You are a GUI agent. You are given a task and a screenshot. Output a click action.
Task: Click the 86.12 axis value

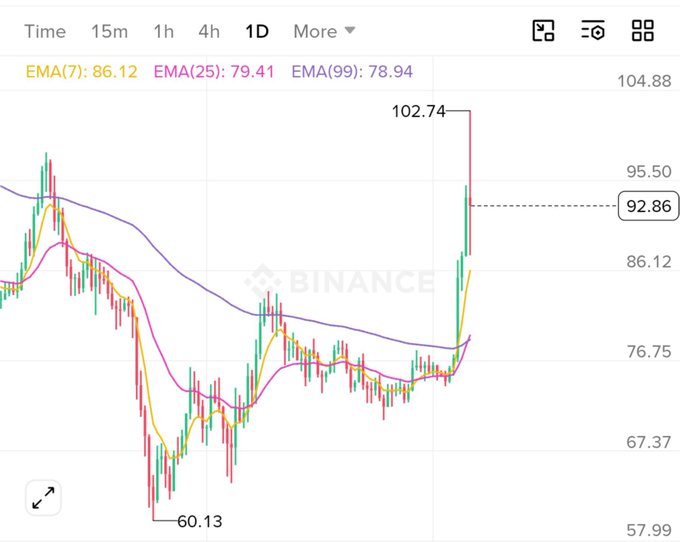(x=649, y=262)
